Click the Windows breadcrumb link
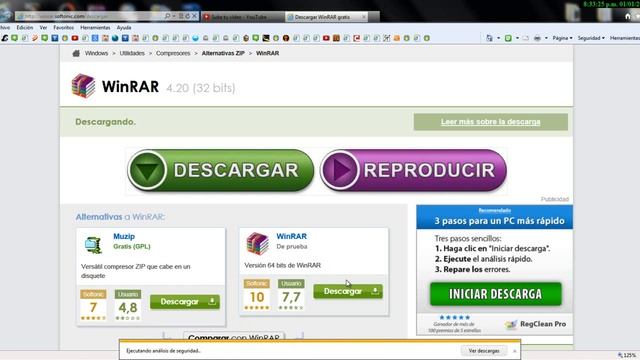This screenshot has height=360, width=640. 96,53
